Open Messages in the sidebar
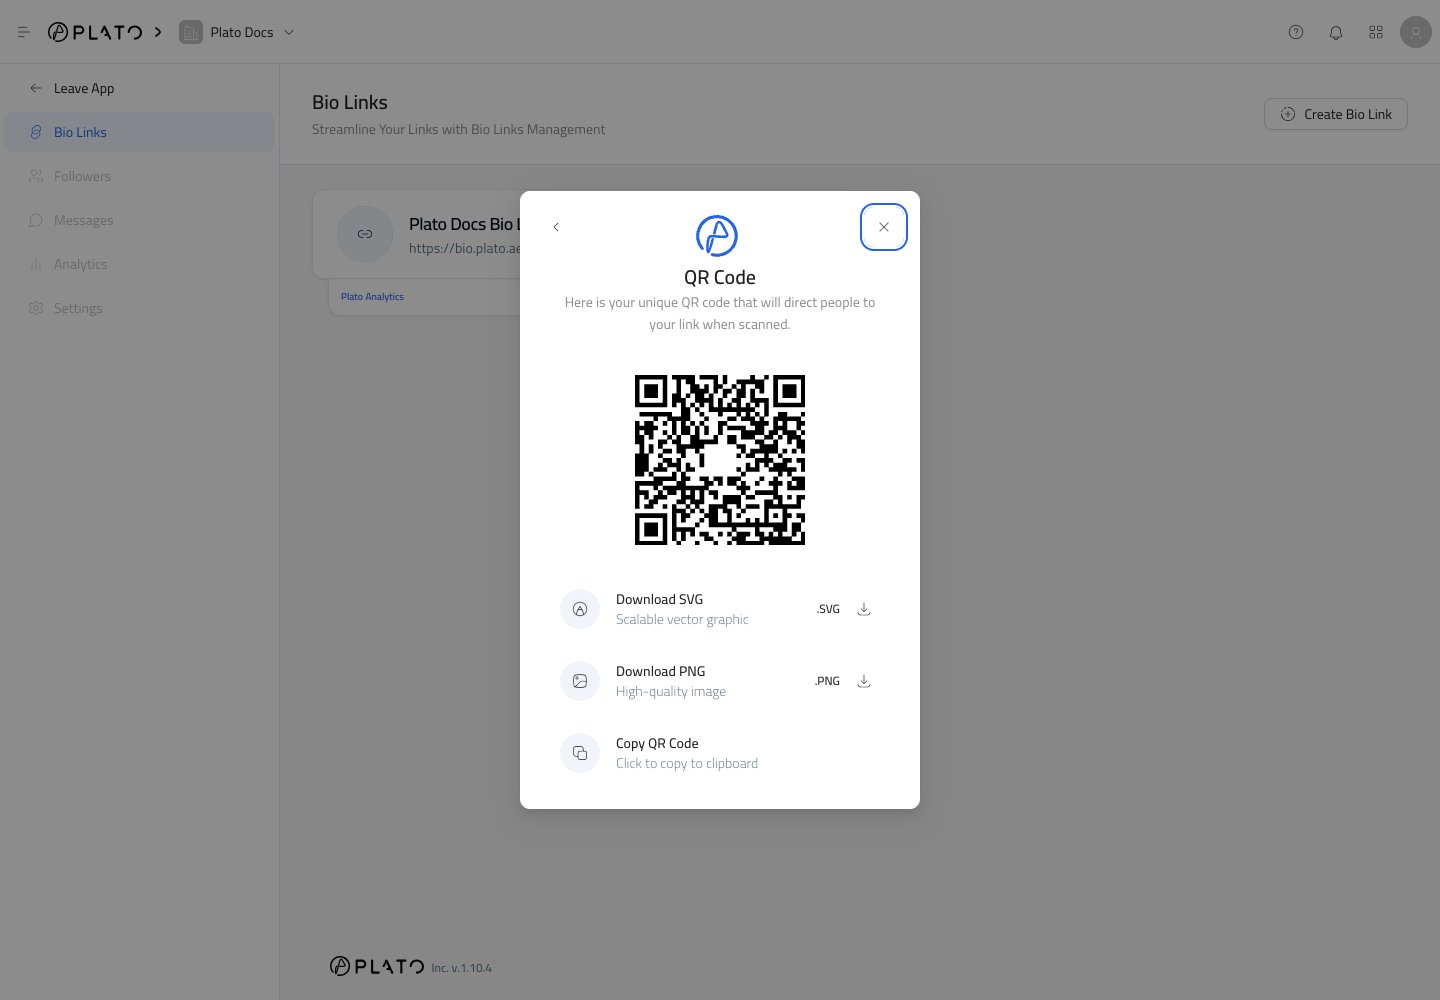The height and width of the screenshot is (1000, 1440). [139, 220]
